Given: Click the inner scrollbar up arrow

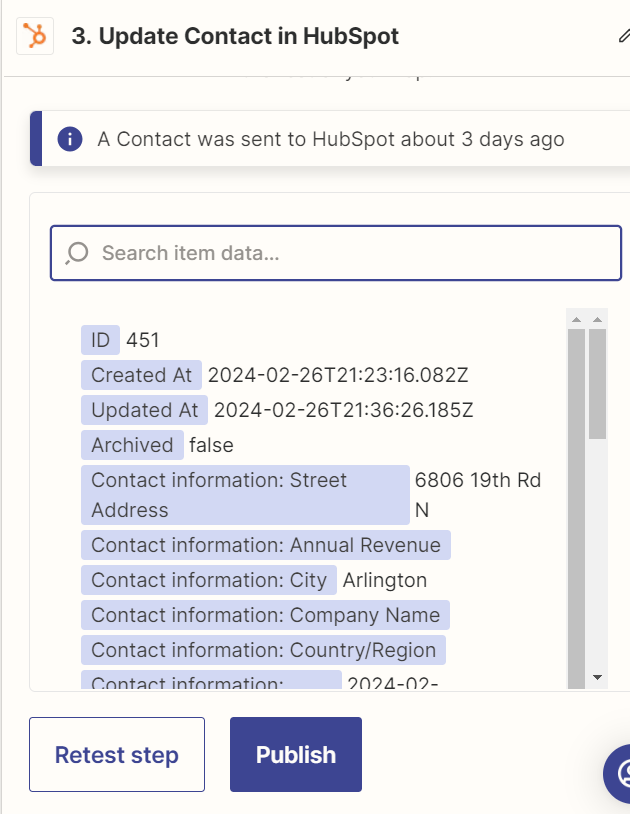Looking at the screenshot, I should [x=576, y=319].
